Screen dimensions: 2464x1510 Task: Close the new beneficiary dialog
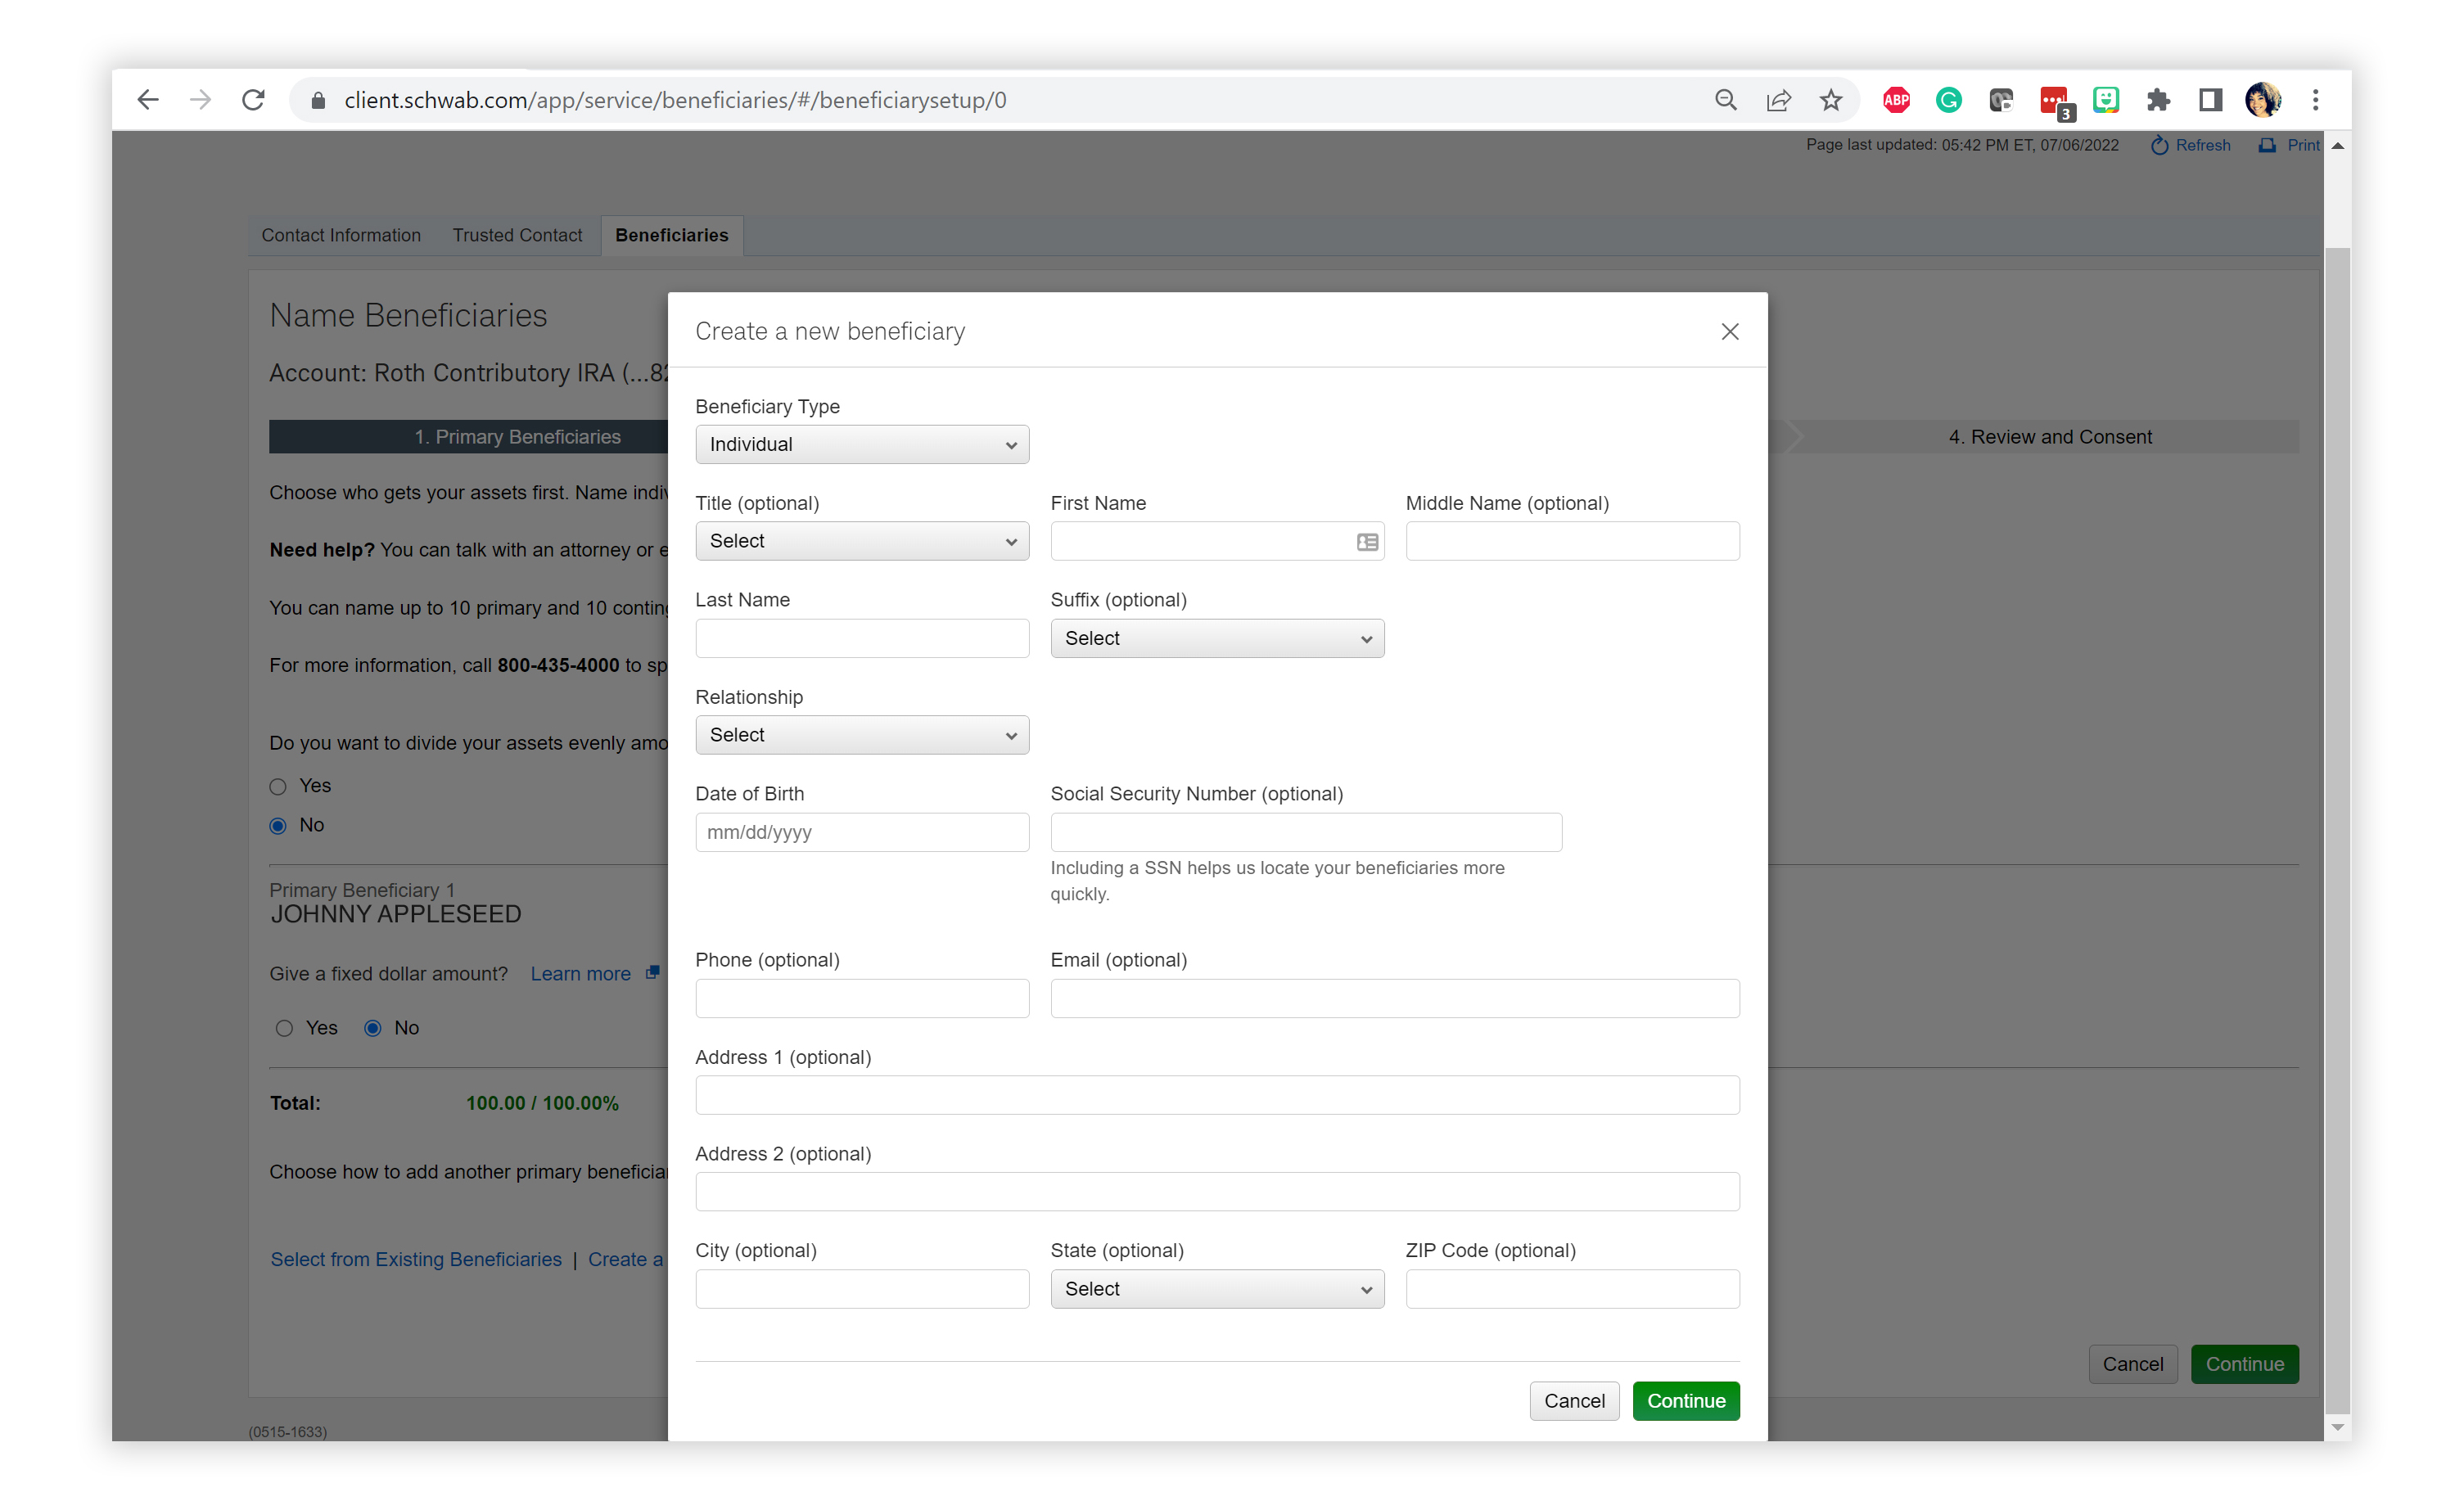click(x=1729, y=331)
